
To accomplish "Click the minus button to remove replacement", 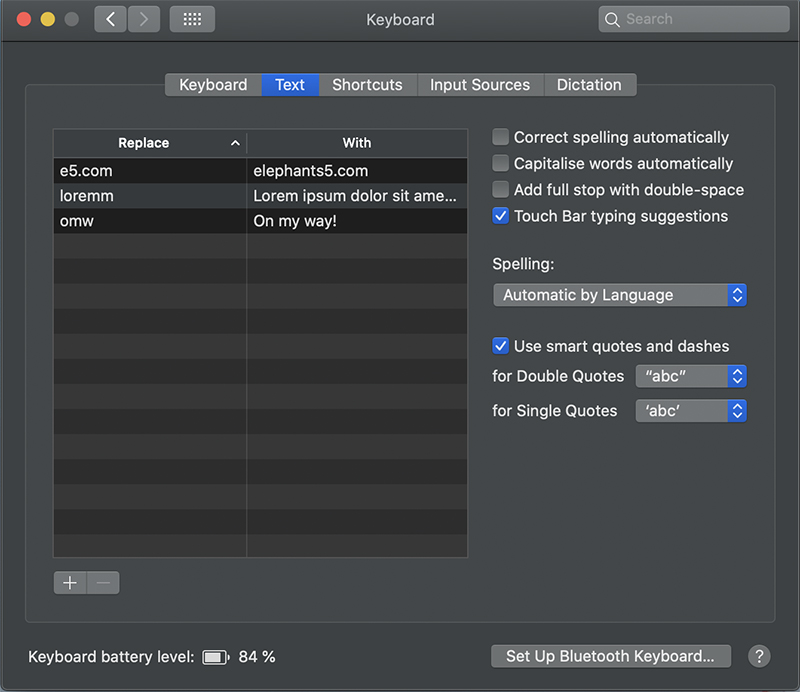I will (x=103, y=583).
